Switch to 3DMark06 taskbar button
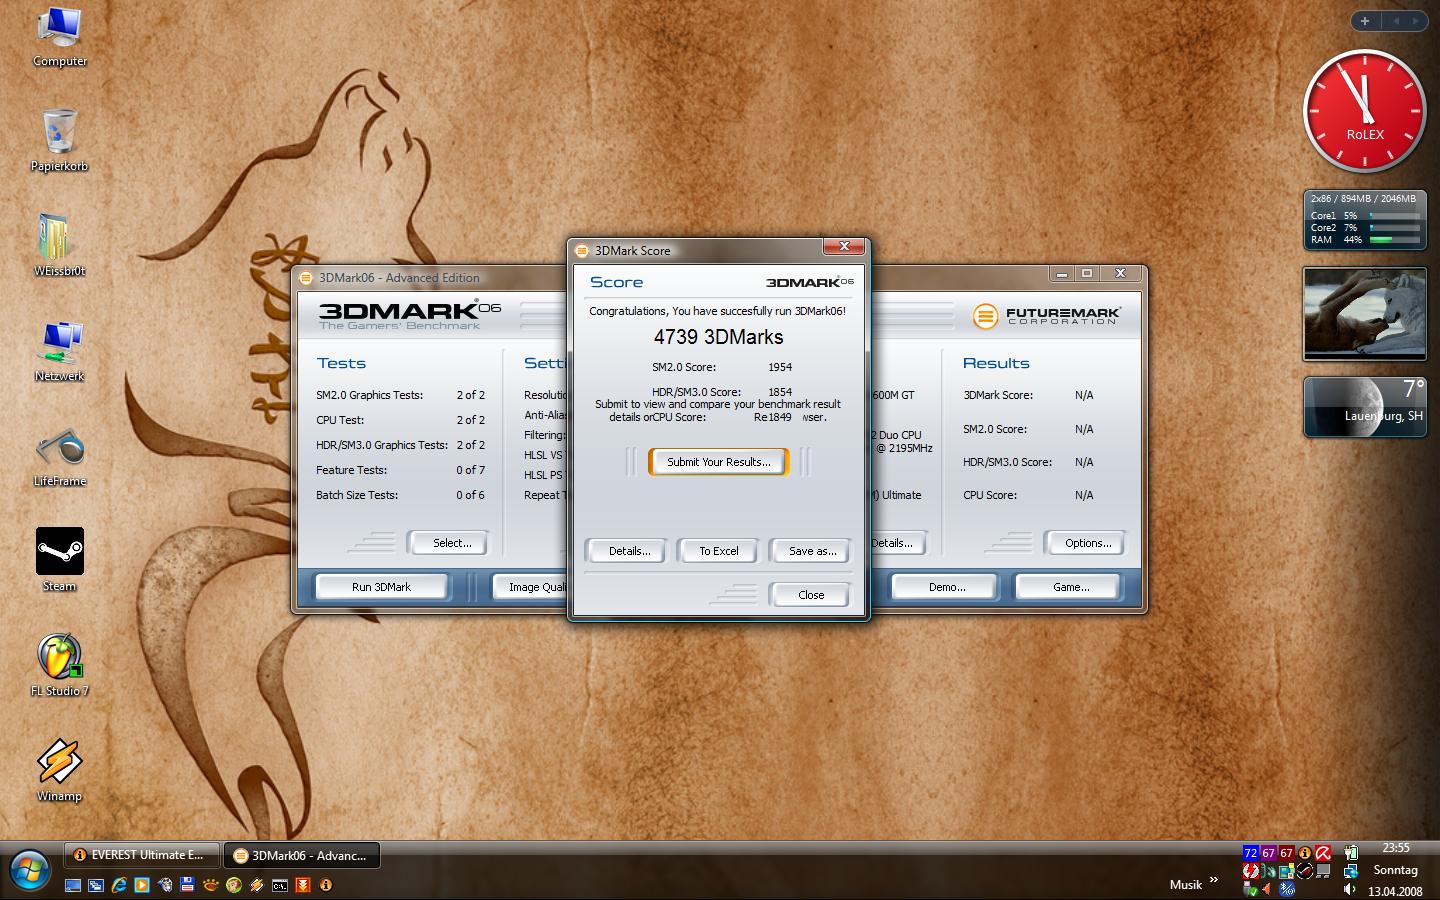Screen dimensions: 1440x900 301,855
